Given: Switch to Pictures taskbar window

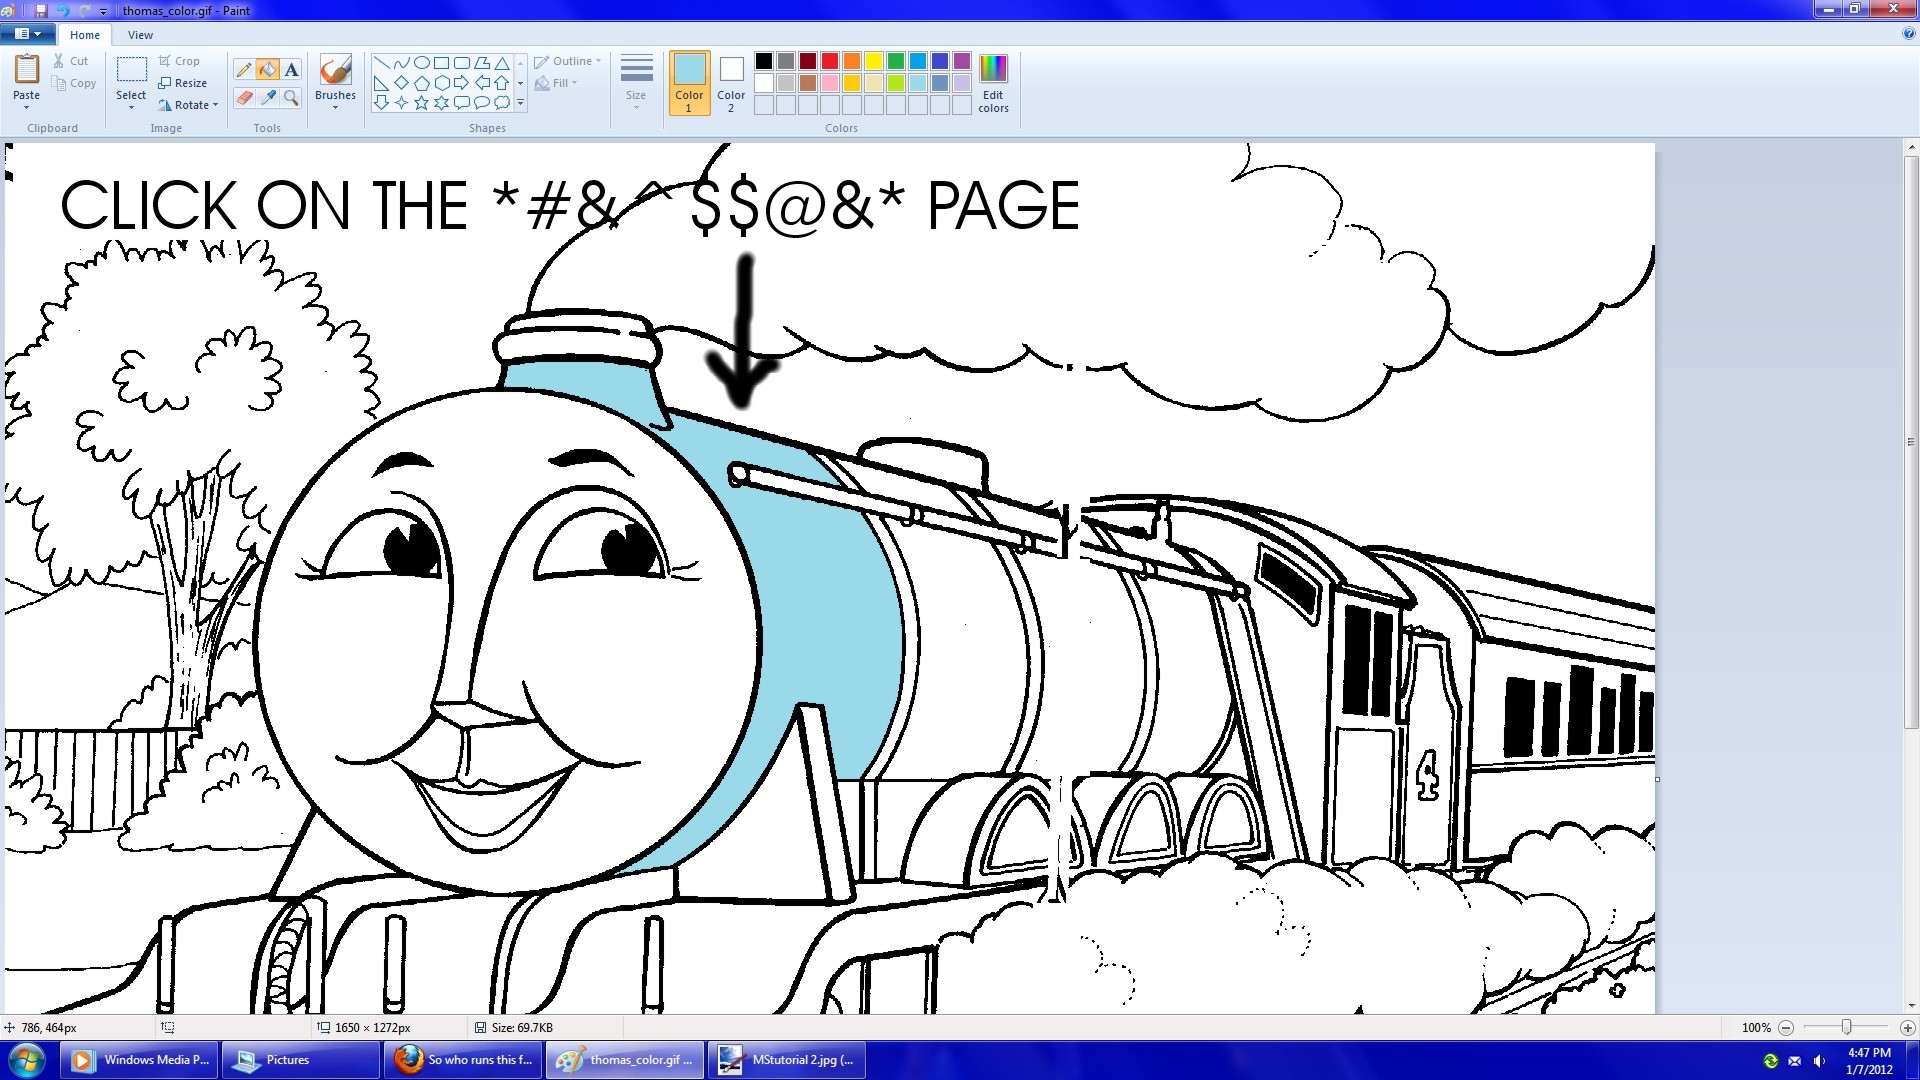Looking at the screenshot, I should [x=300, y=1060].
